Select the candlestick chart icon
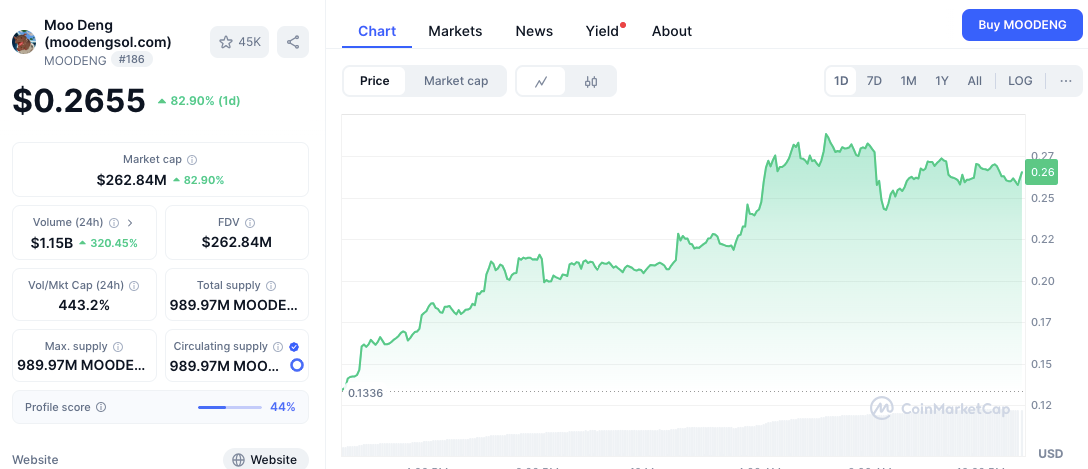The image size is (1088, 469). pyautogui.click(x=591, y=81)
